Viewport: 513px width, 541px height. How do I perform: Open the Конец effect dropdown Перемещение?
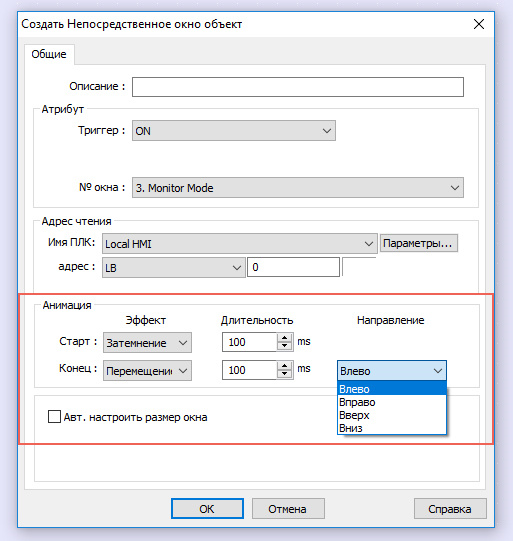[147, 371]
